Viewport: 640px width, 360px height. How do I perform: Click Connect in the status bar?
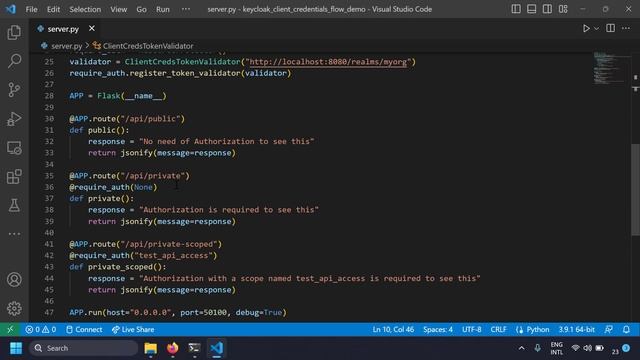[x=84, y=330]
